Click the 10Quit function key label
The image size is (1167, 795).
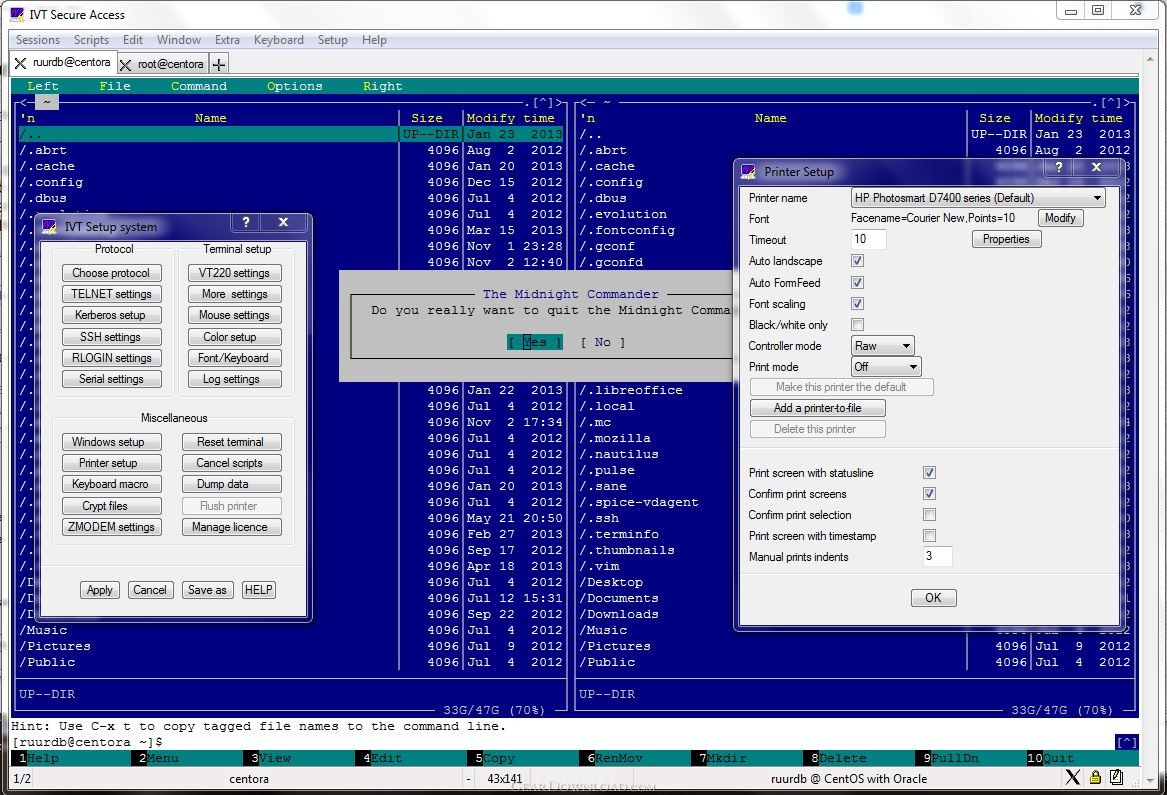[x=1050, y=759]
